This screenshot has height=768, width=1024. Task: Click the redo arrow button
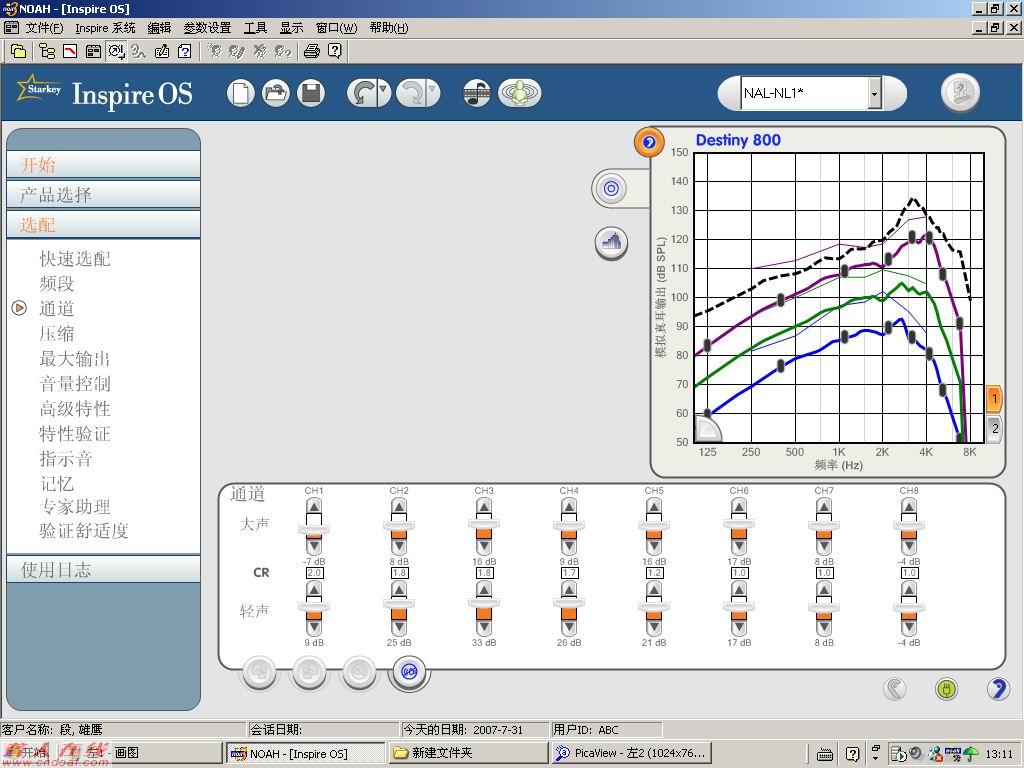tap(411, 93)
